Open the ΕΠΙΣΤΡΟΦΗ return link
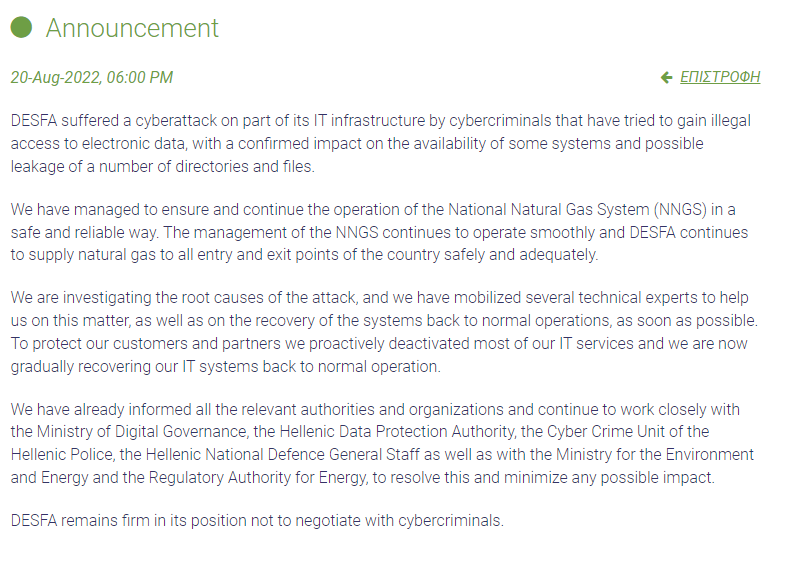Viewport: 786px width, 568px height. [720, 77]
